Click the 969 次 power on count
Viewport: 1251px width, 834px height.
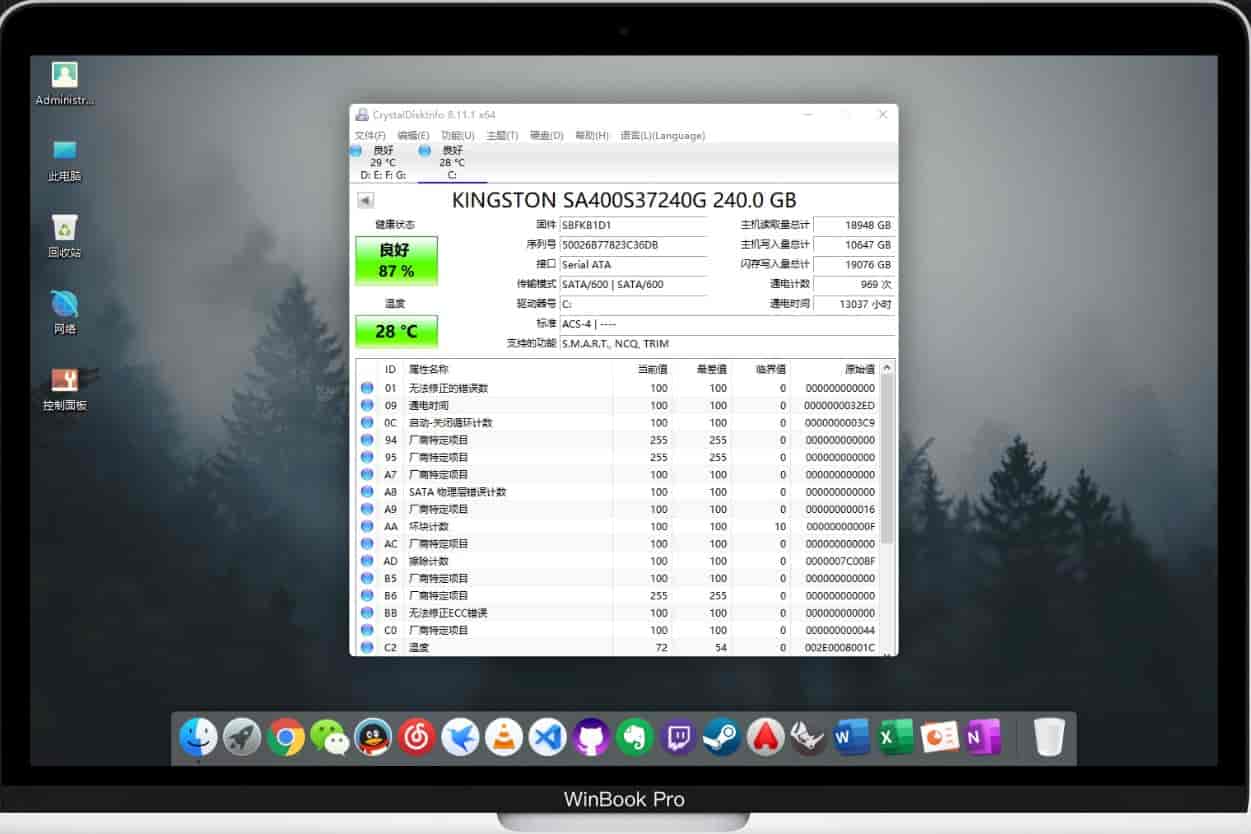point(853,284)
